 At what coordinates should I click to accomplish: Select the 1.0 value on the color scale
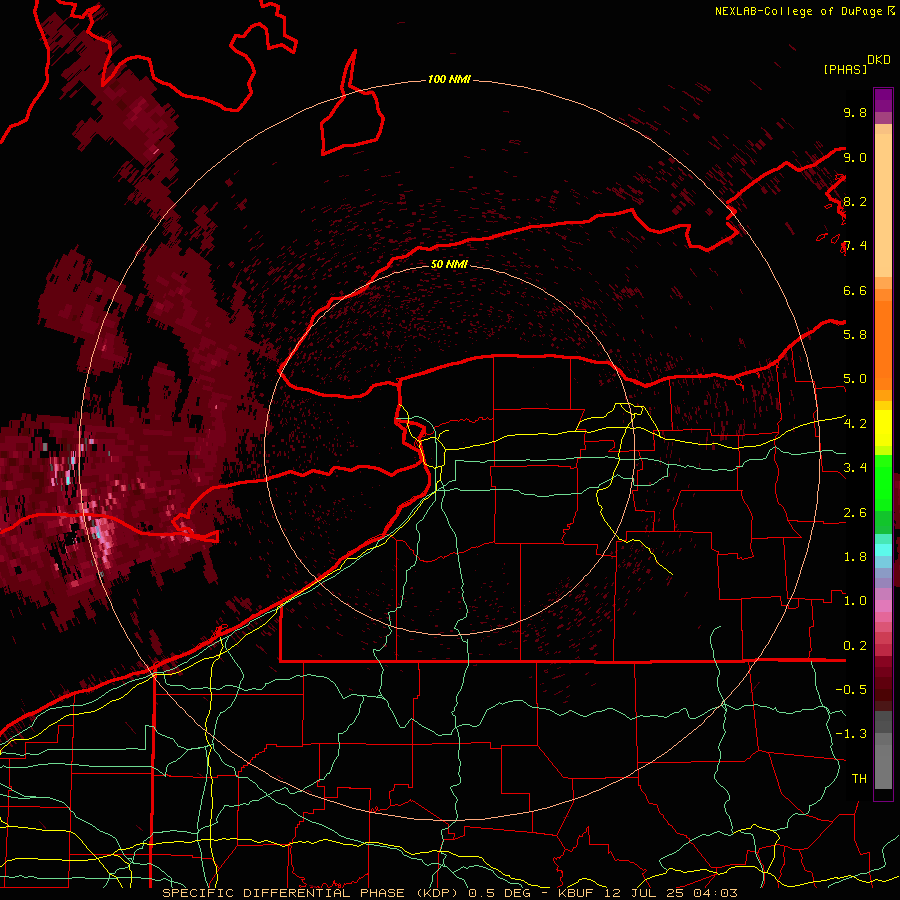(x=855, y=601)
